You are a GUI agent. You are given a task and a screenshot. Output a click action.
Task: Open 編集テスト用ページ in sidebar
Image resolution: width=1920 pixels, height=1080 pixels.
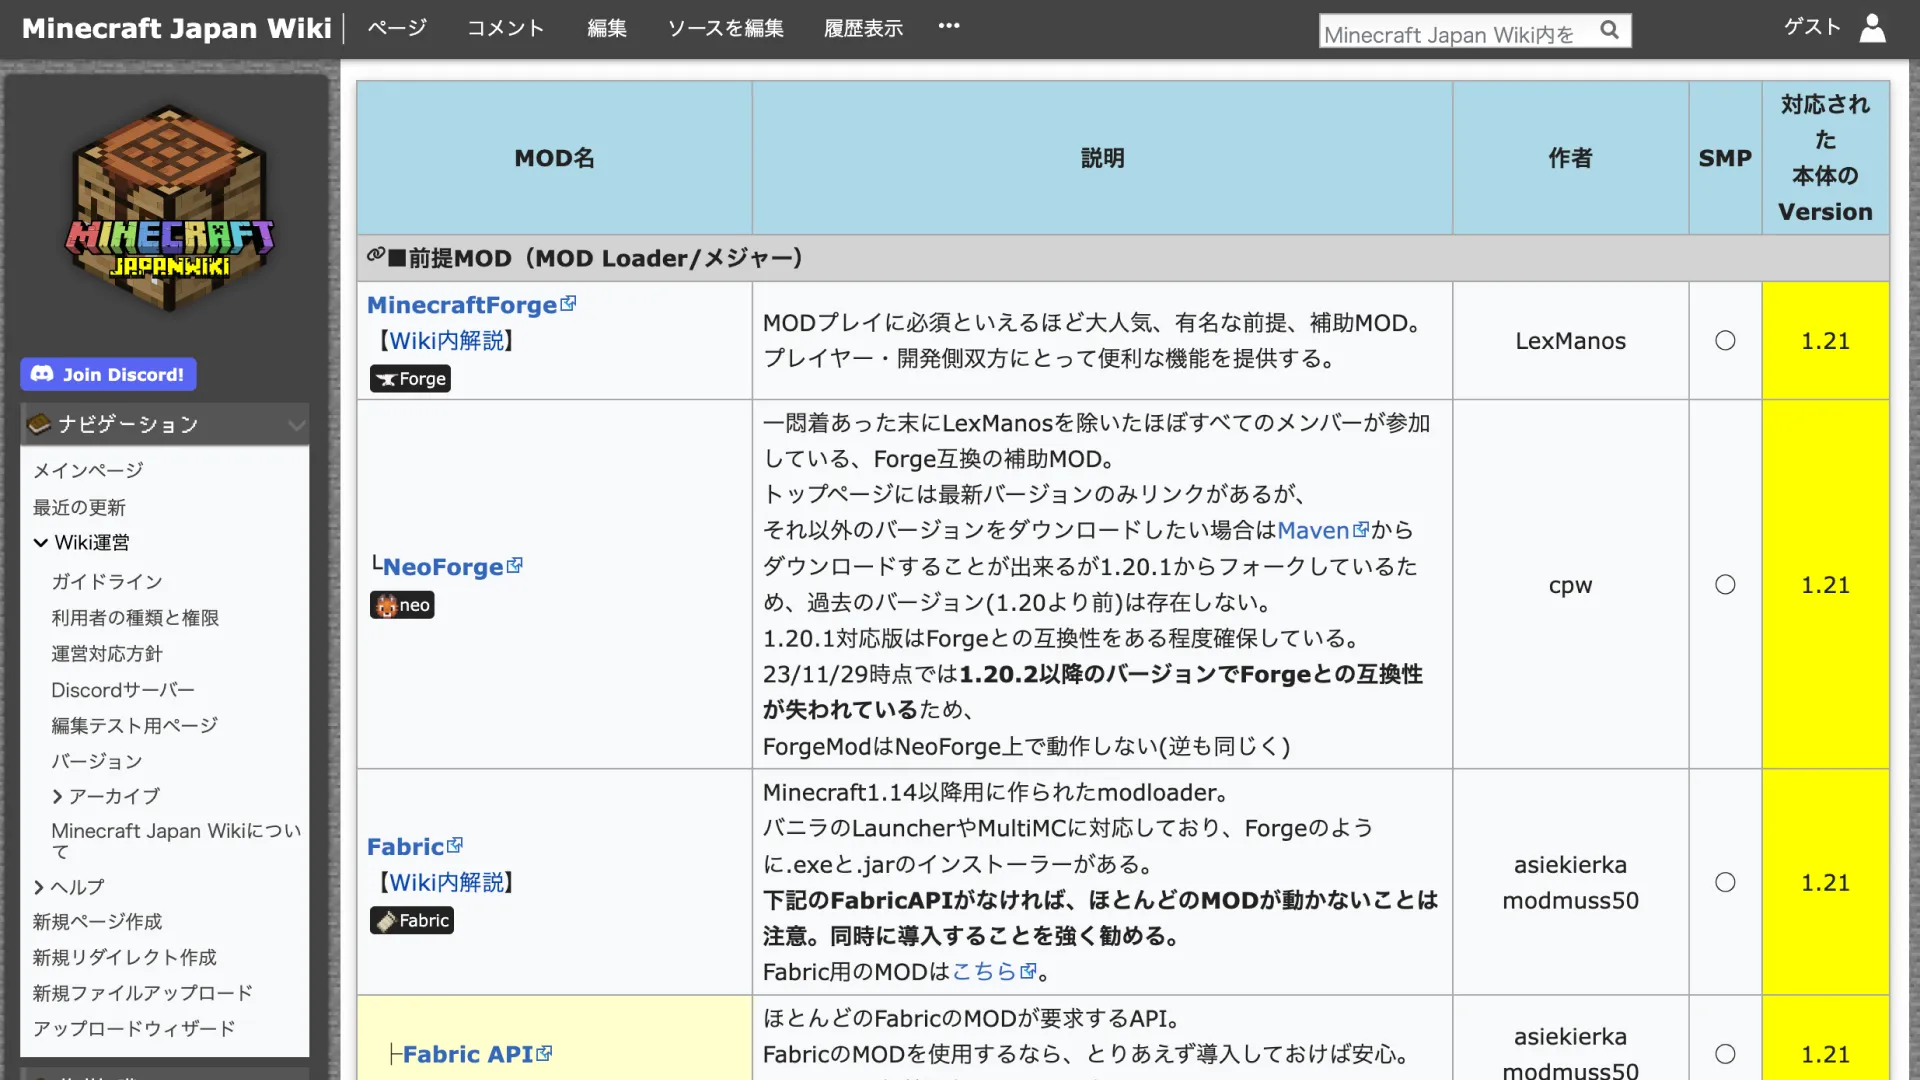[x=135, y=726]
